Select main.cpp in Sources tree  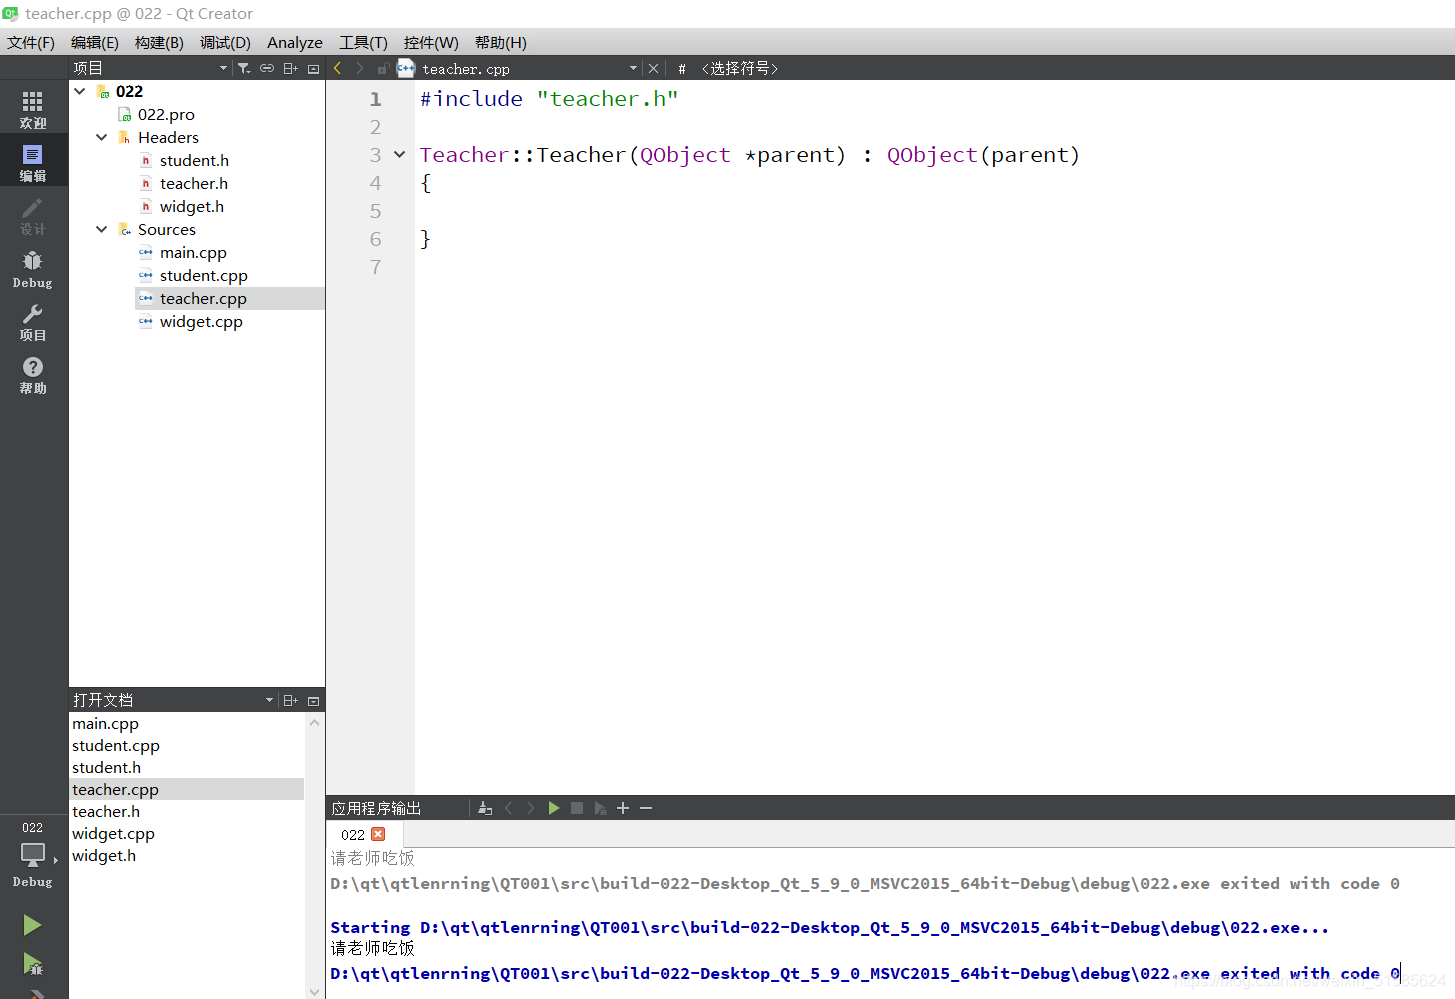[x=193, y=252]
